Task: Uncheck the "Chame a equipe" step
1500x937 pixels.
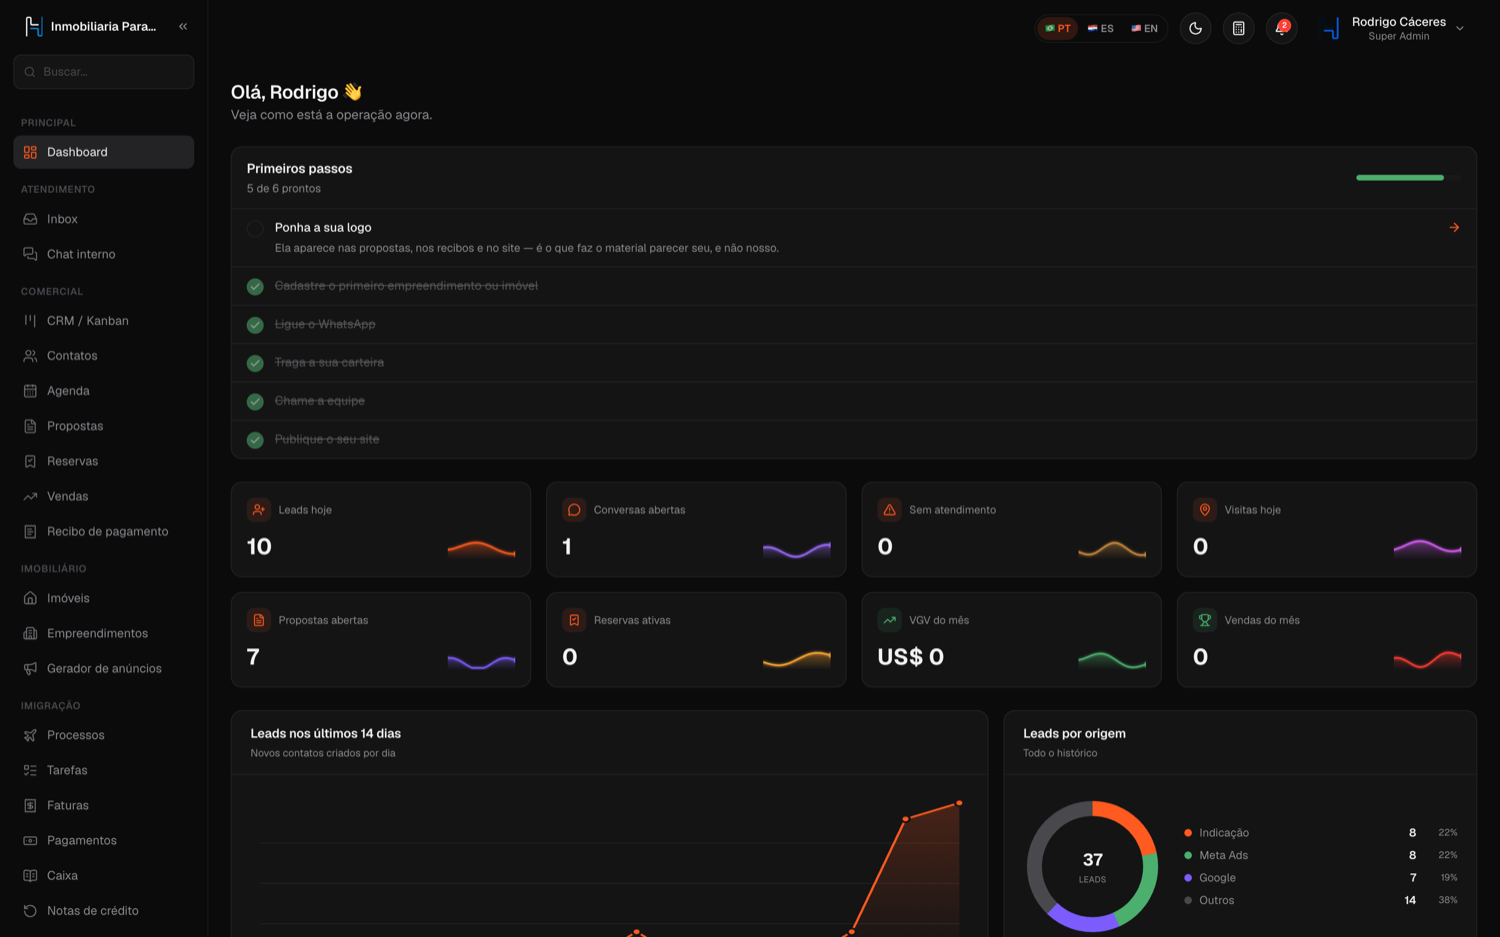Action: (255, 401)
